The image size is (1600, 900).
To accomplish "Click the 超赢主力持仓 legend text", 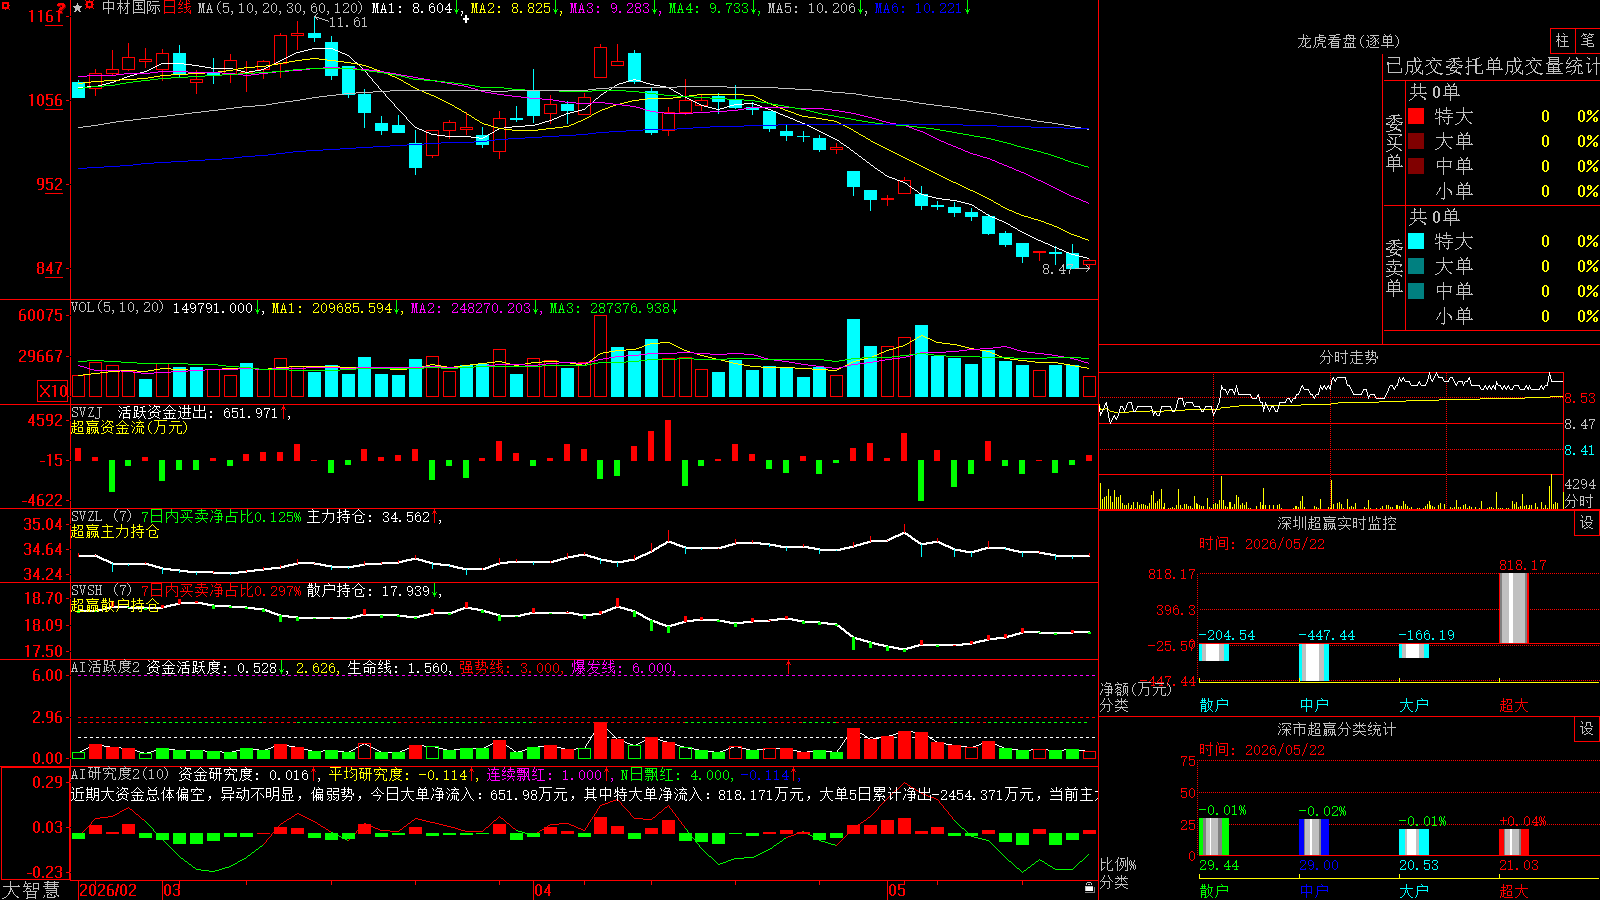I will (115, 531).
